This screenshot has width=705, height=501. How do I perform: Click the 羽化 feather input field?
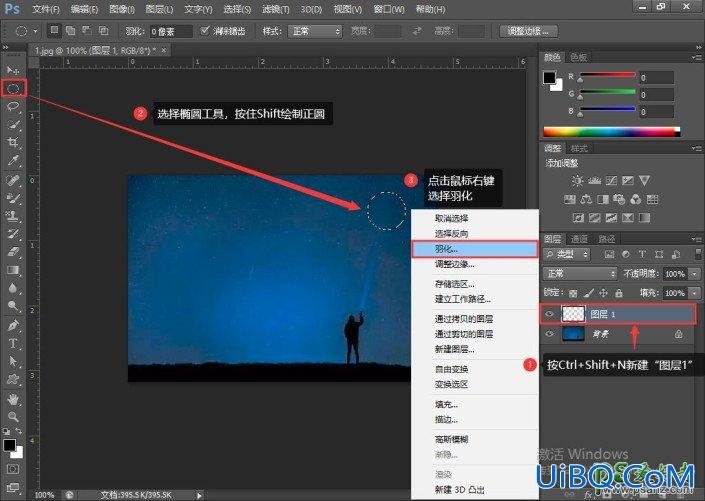click(171, 31)
